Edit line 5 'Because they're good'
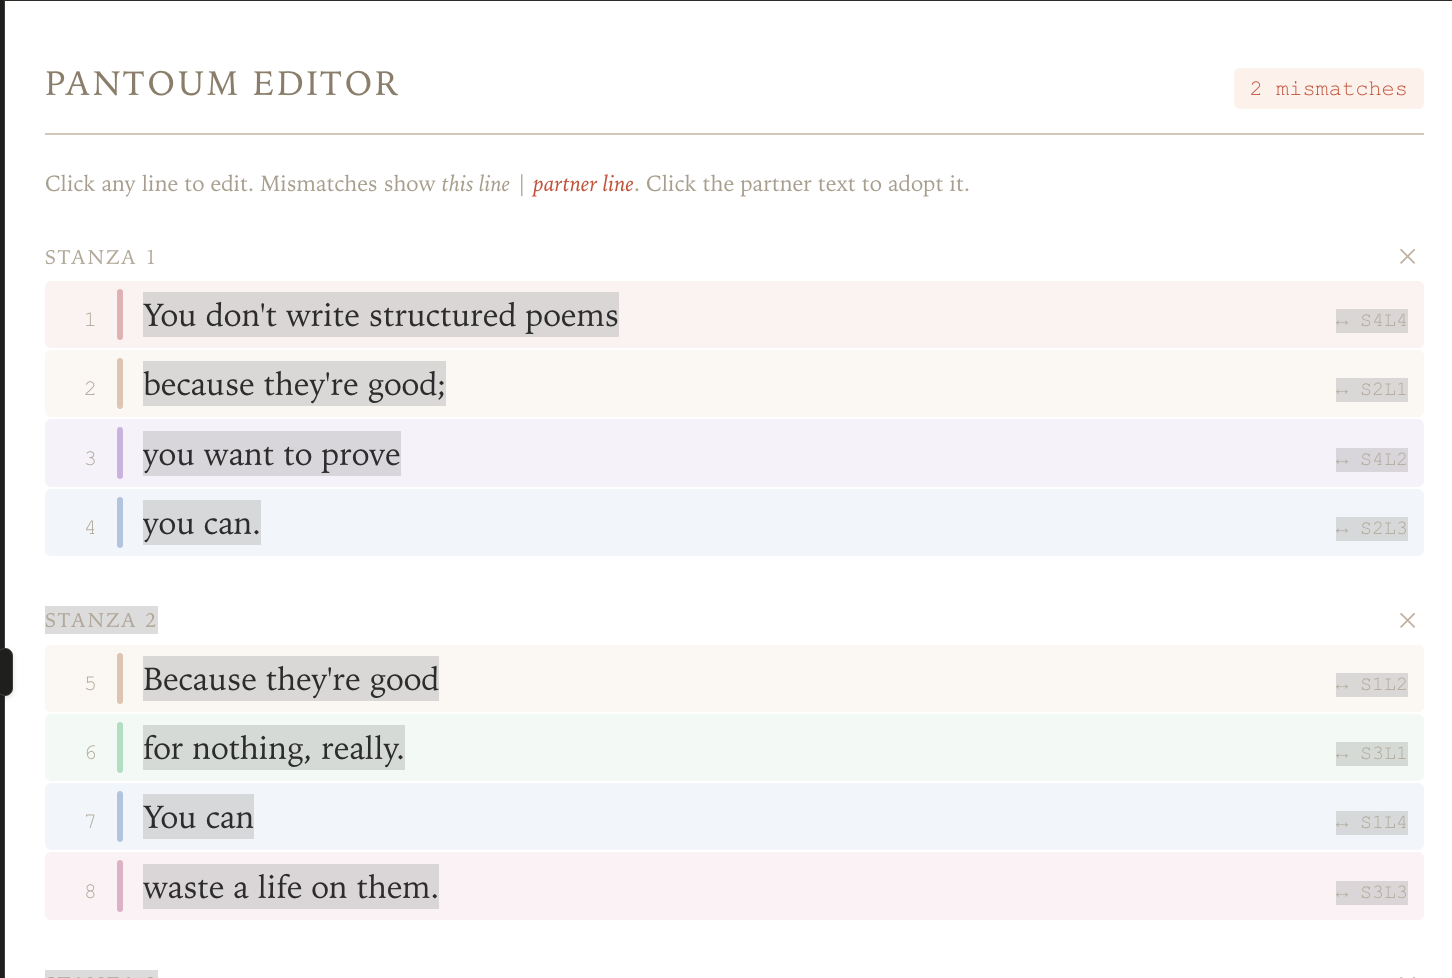The height and width of the screenshot is (978, 1452). point(290,679)
